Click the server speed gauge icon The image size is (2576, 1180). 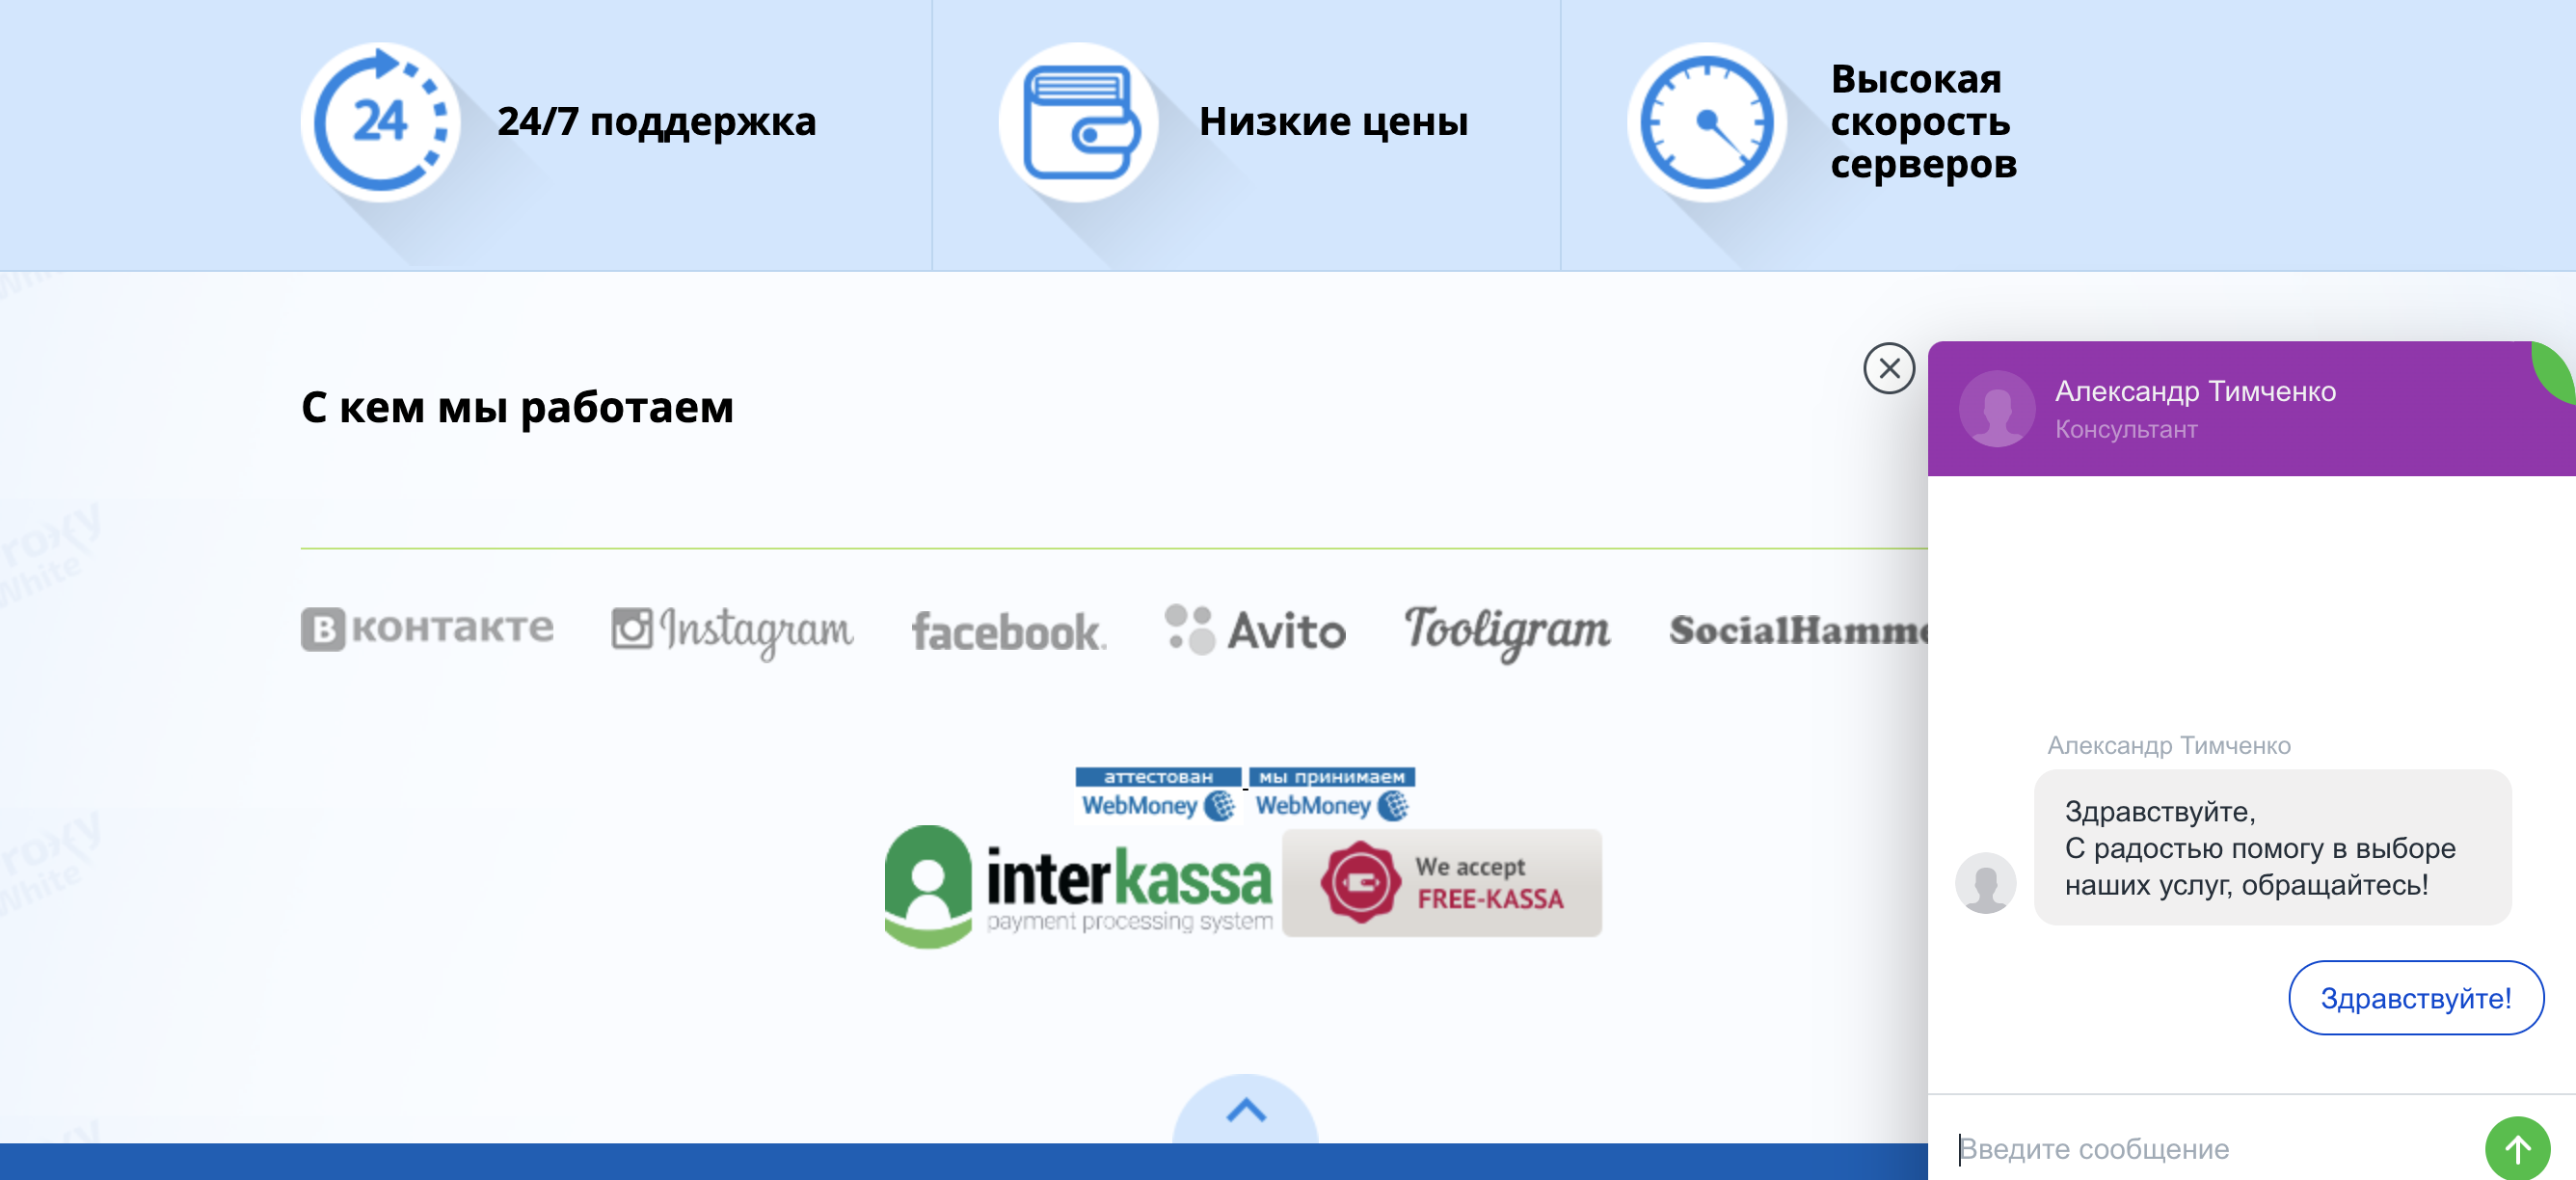tap(1706, 122)
